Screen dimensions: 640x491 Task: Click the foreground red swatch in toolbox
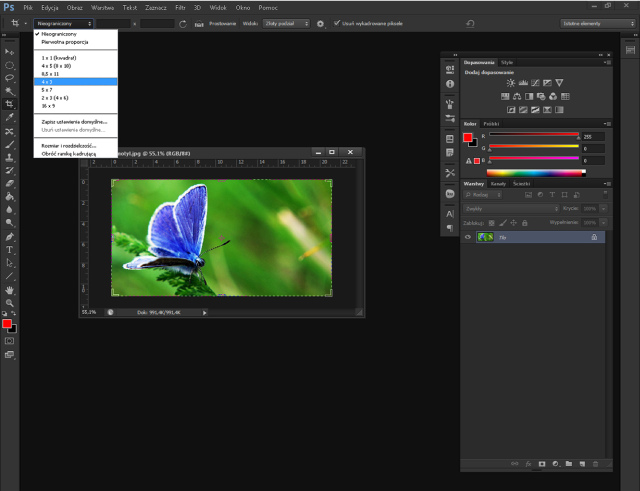[x=7, y=324]
